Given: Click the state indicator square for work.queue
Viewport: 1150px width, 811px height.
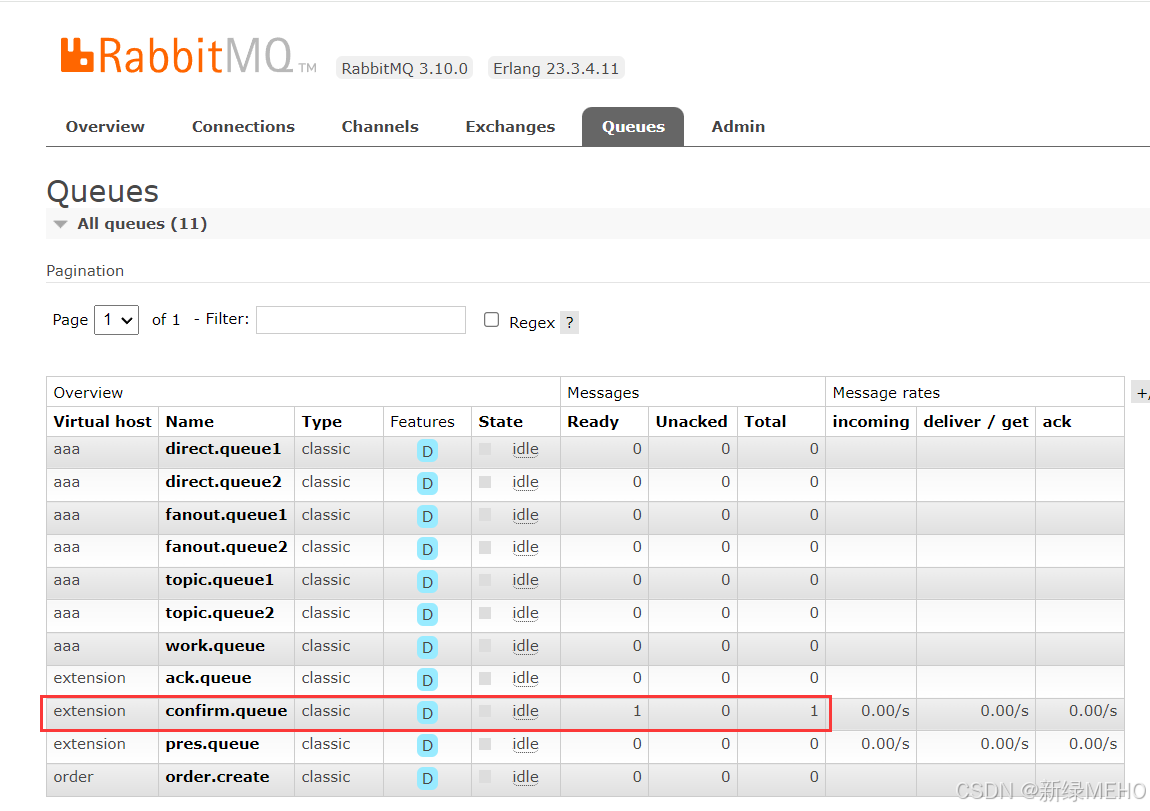Looking at the screenshot, I should point(485,646).
